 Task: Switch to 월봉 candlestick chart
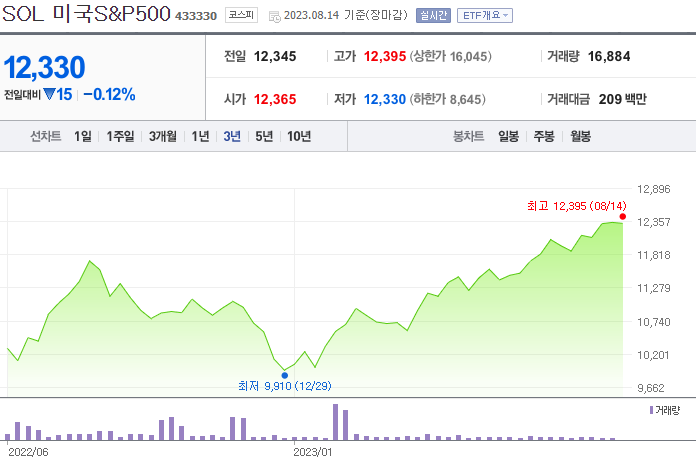(581, 136)
